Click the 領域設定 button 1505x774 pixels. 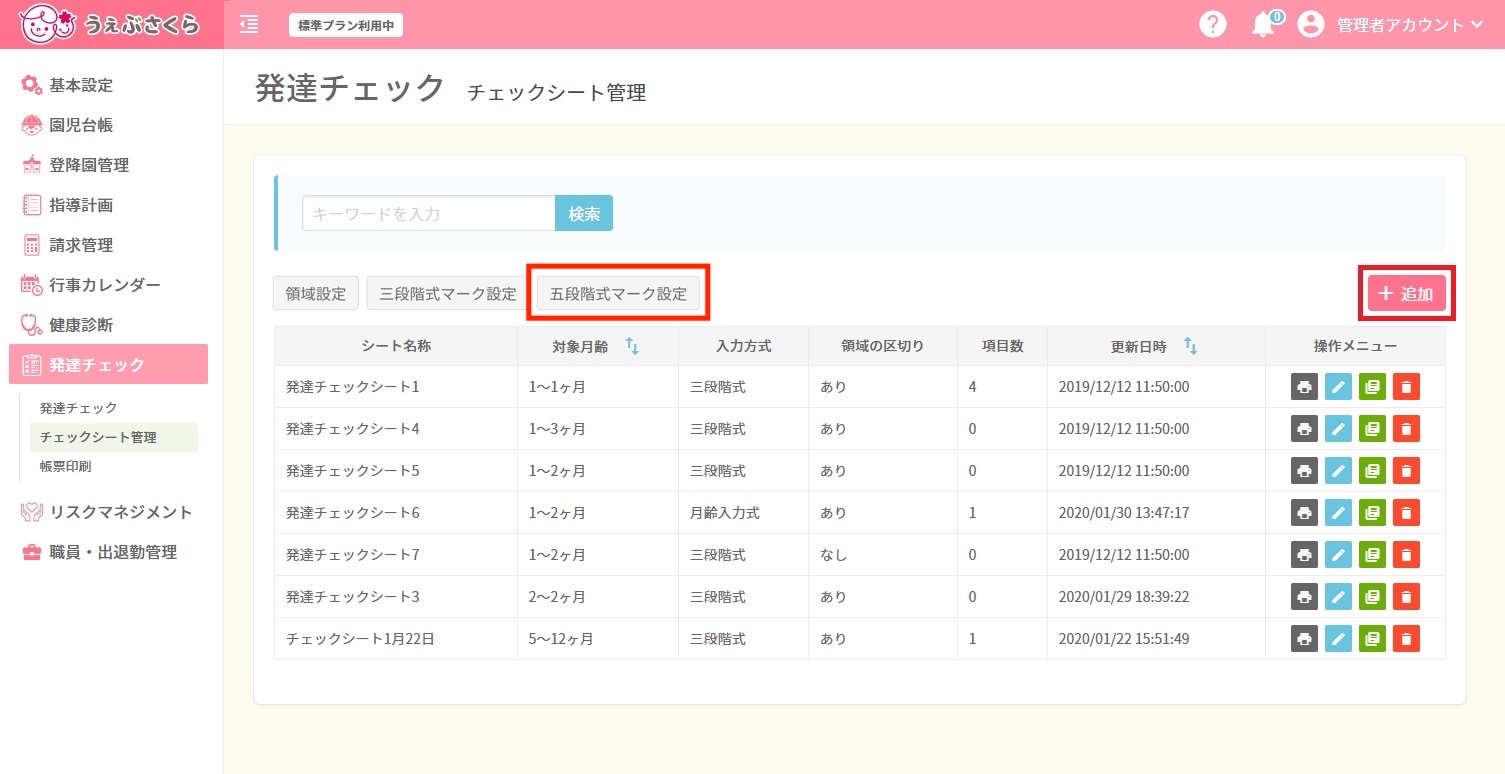tap(316, 294)
